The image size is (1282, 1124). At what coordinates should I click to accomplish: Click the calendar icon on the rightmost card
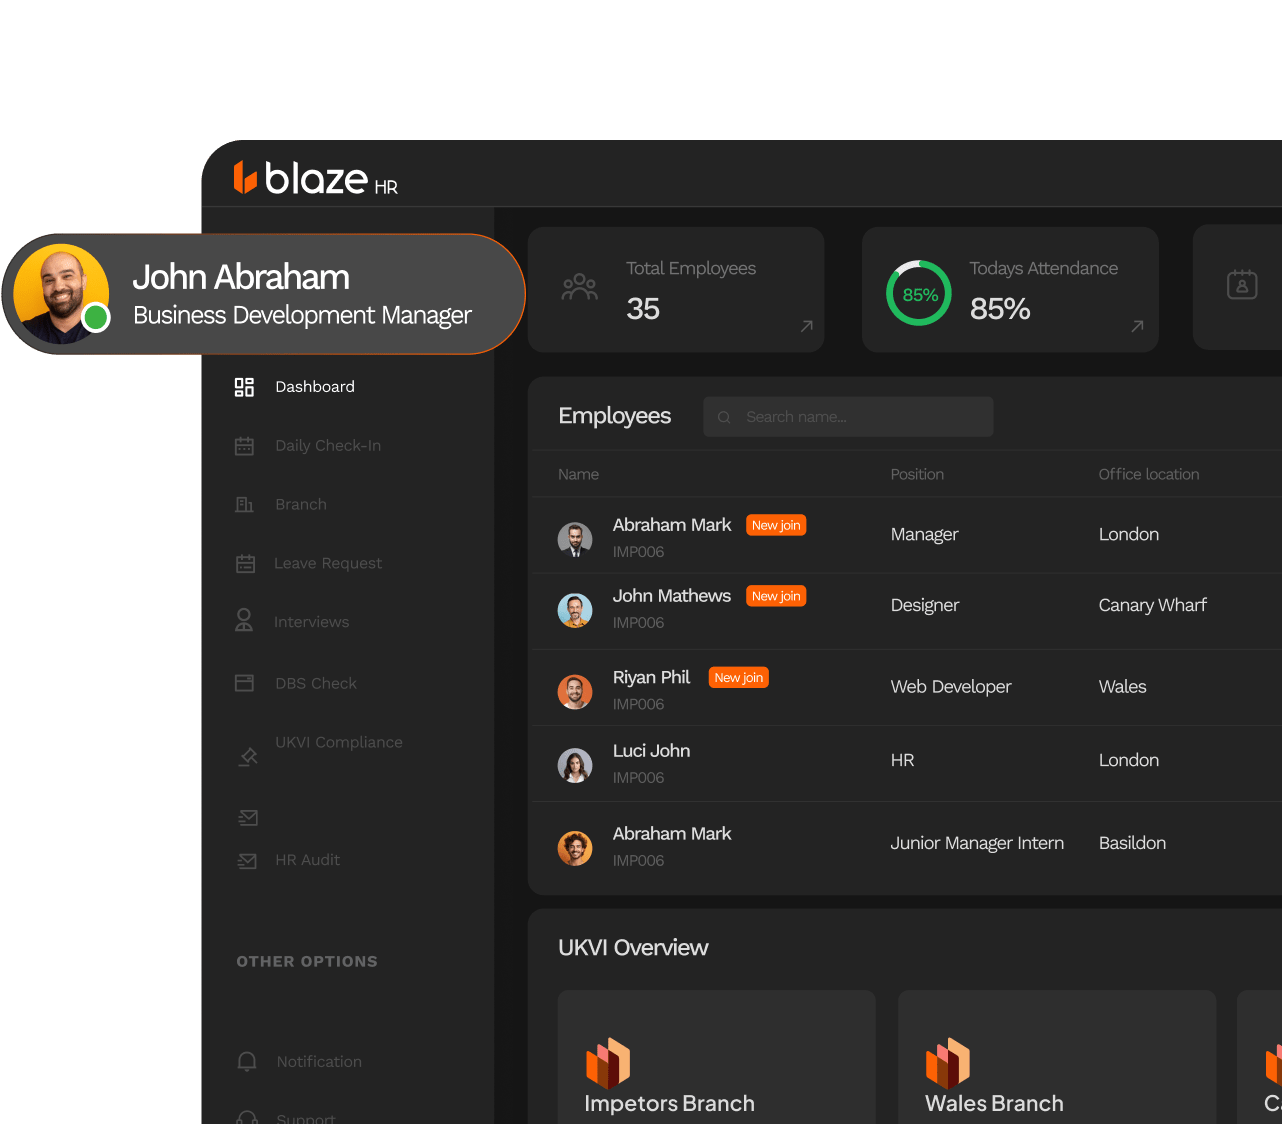pos(1242,284)
